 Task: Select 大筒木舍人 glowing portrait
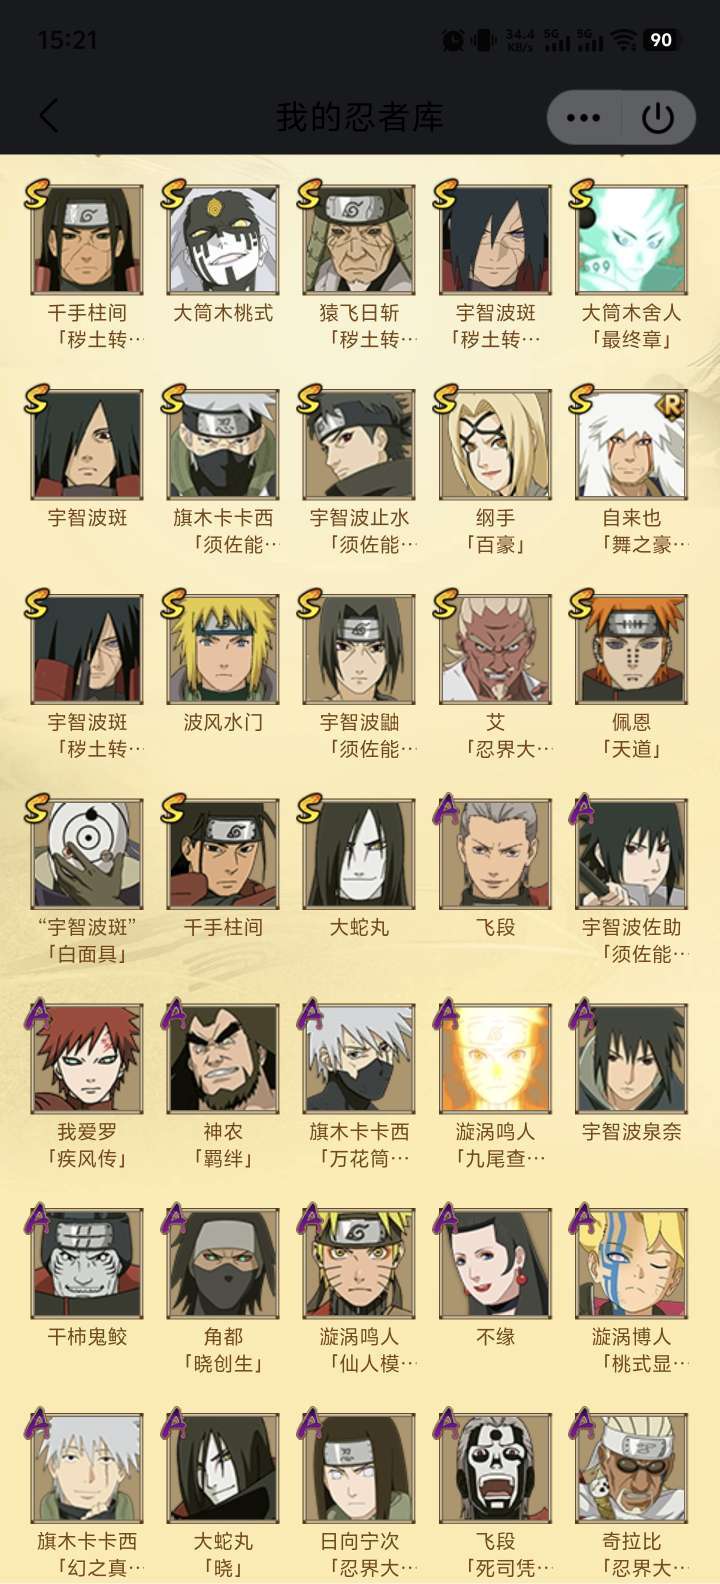[631, 240]
